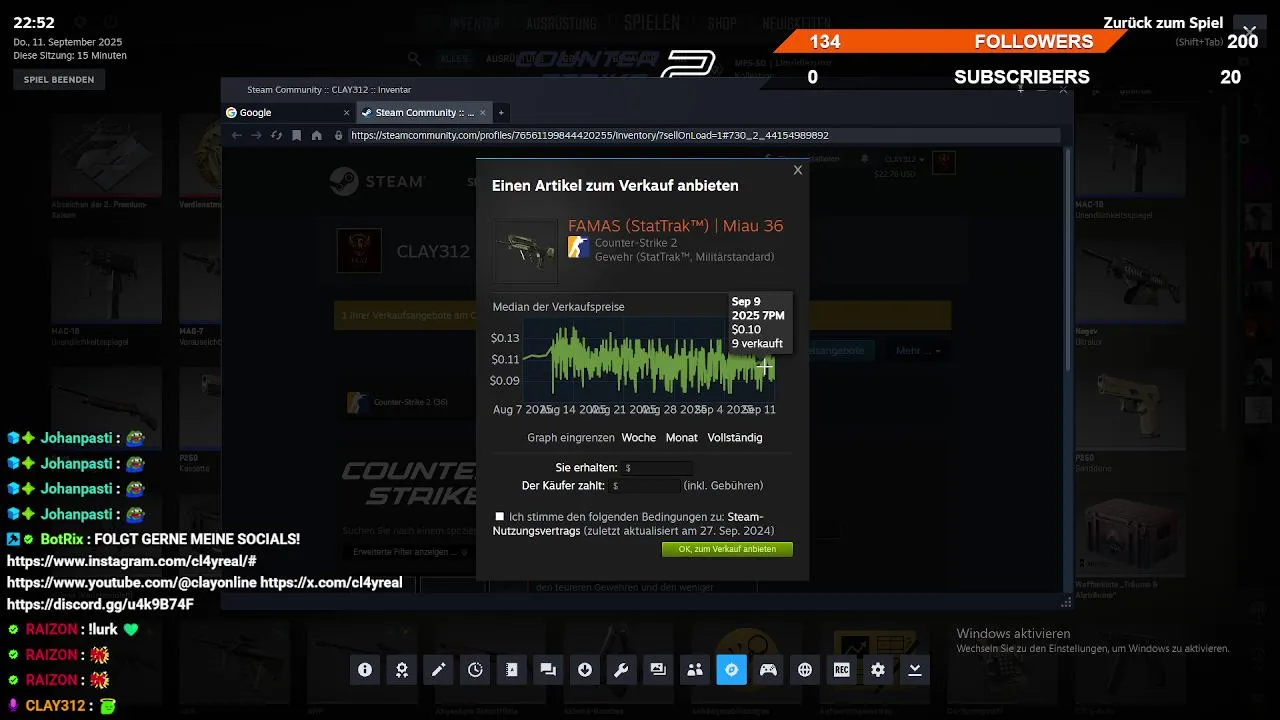Click the SPIEL BEENDEN button
Screen dimensions: 1280x720
click(59, 80)
